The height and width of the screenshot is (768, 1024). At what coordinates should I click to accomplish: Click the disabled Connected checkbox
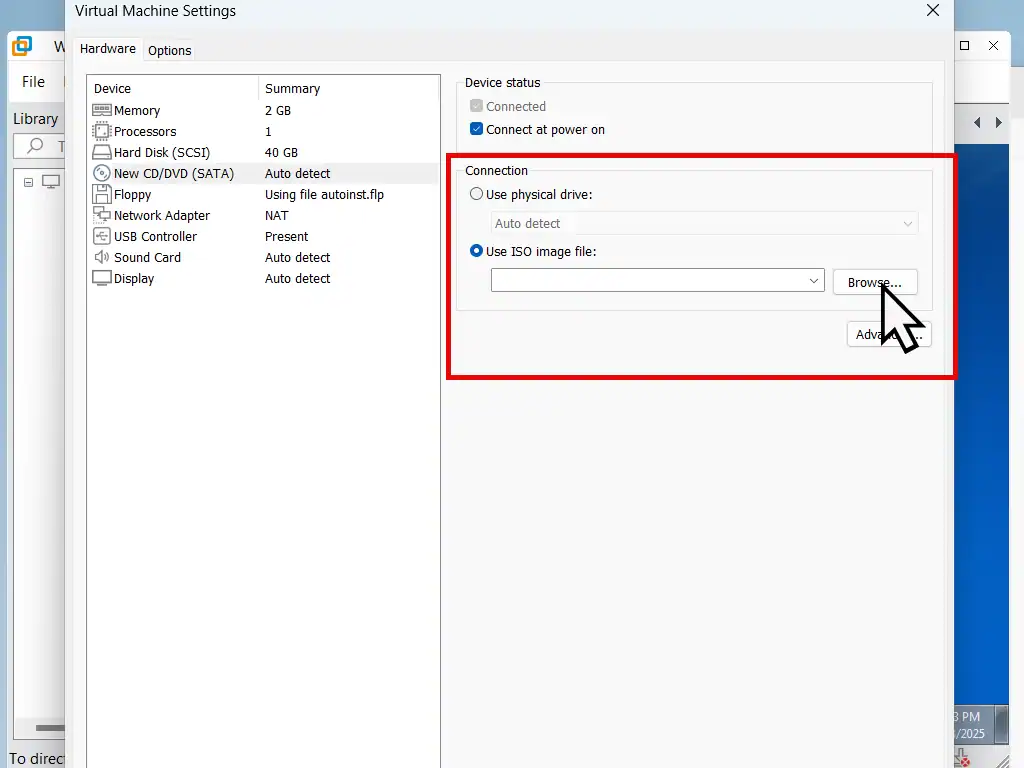pos(477,106)
